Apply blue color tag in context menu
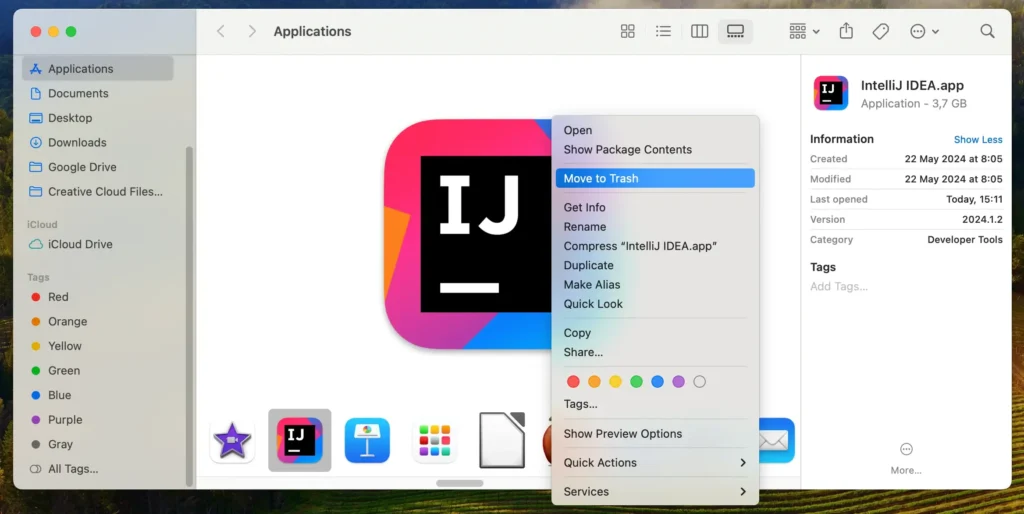Image resolution: width=1024 pixels, height=514 pixels. (658, 381)
